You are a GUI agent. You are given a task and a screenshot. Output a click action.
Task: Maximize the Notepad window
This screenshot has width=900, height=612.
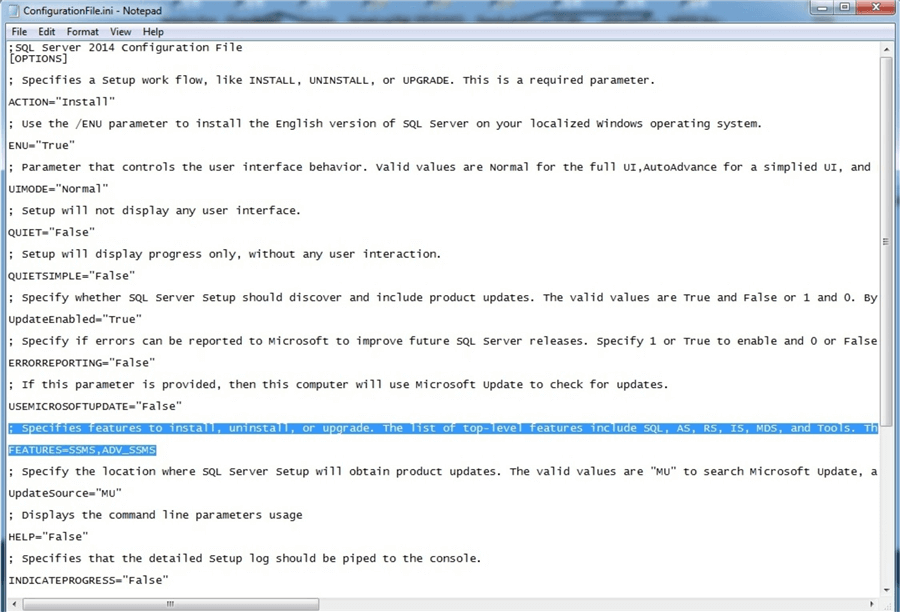844,7
